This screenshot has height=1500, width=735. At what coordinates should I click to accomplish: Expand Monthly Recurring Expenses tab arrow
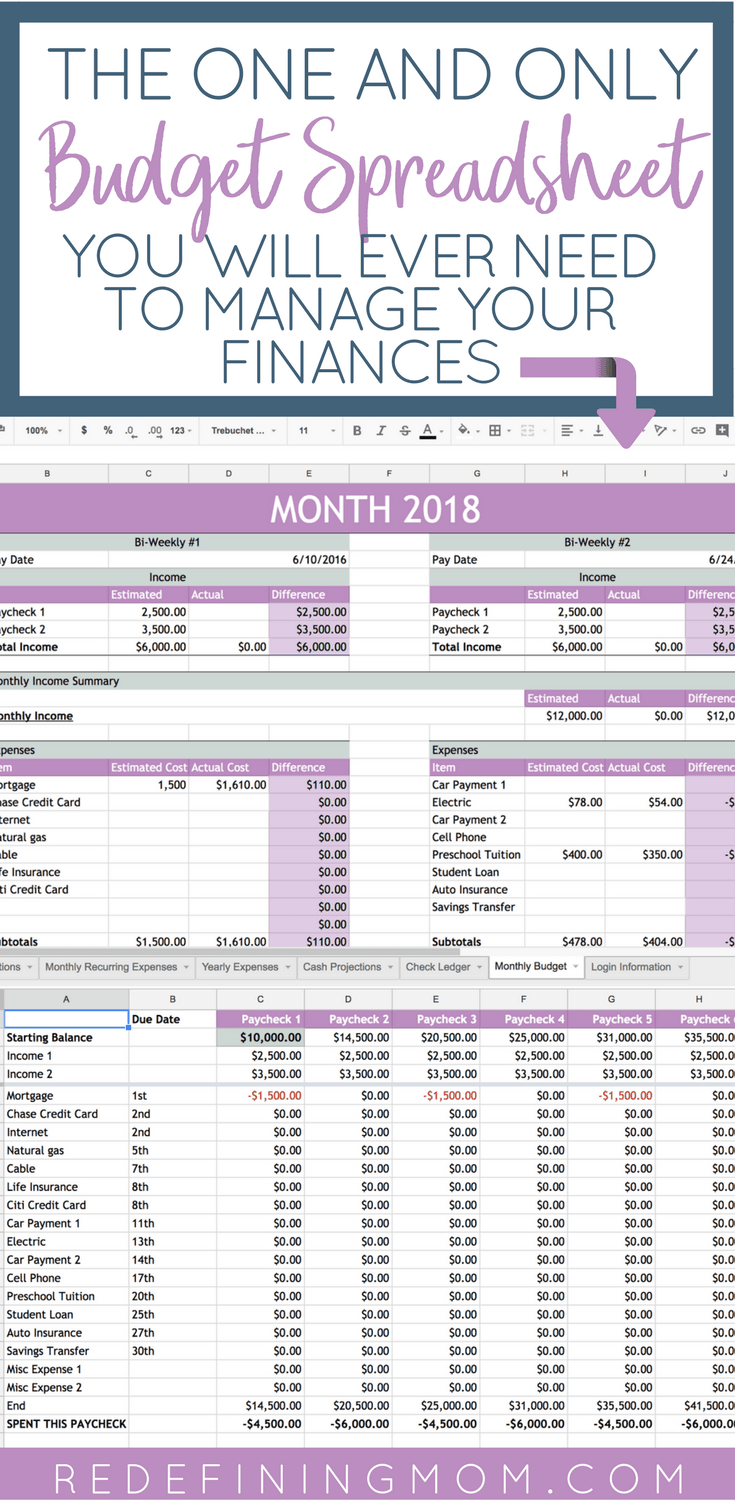tap(187, 967)
